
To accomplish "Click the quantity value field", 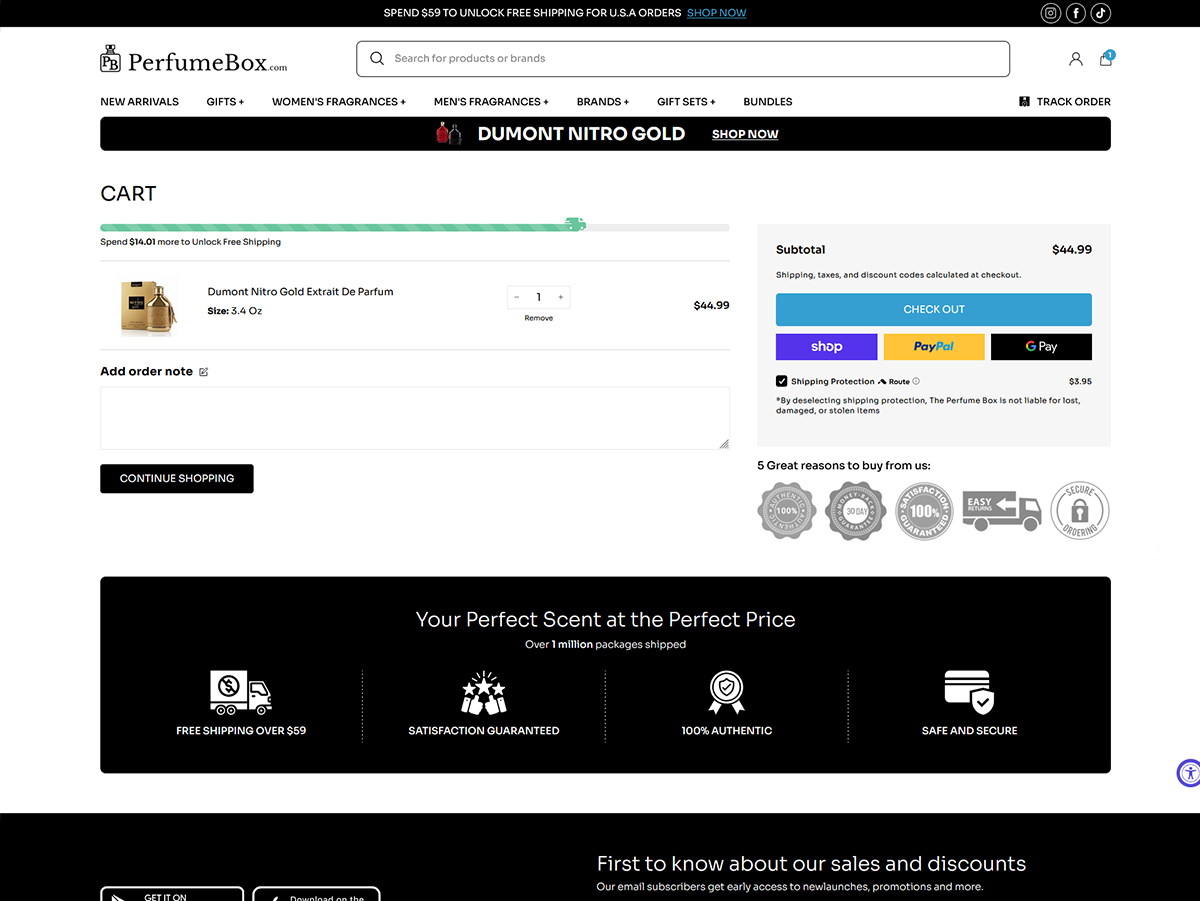I will [539, 297].
